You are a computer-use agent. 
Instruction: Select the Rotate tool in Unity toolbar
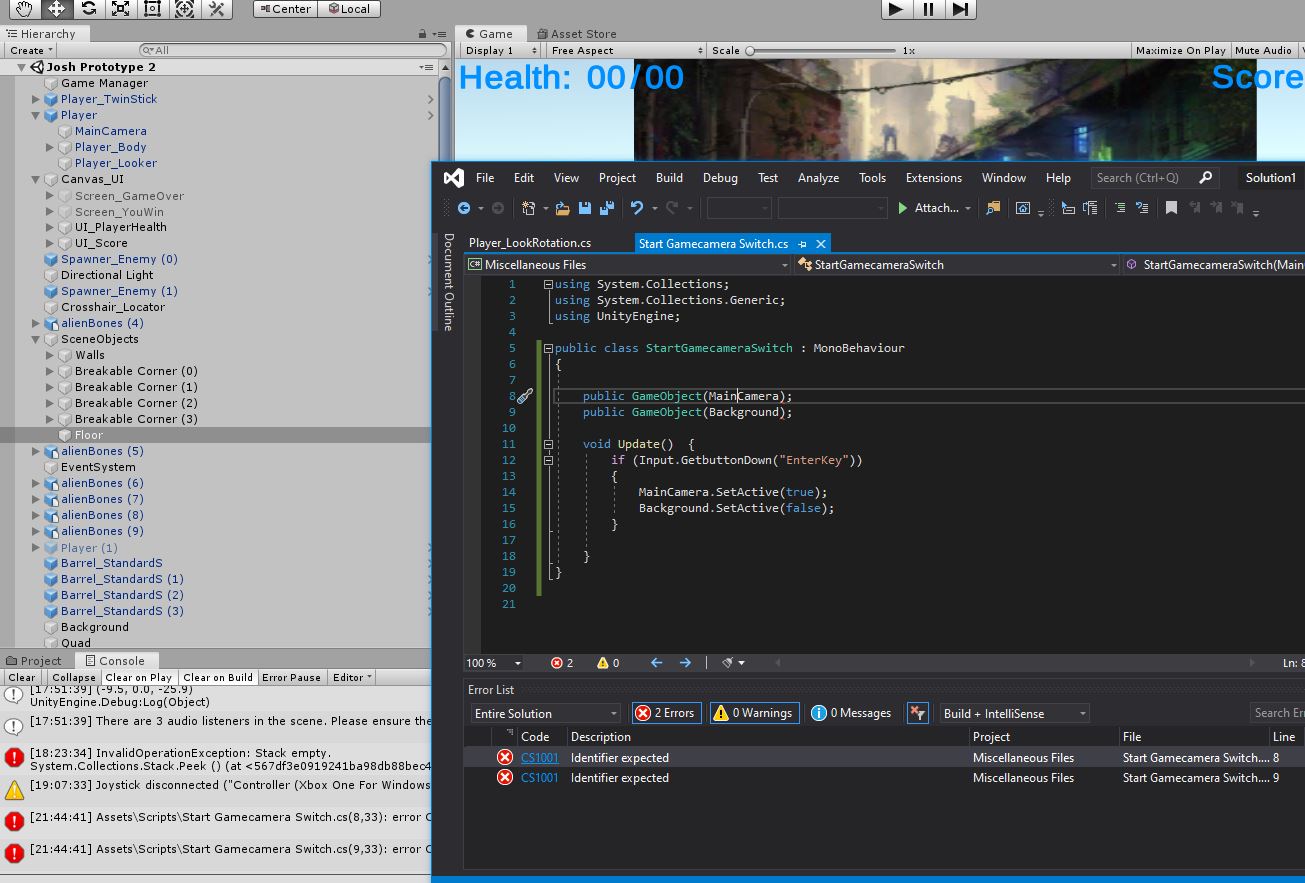point(88,9)
